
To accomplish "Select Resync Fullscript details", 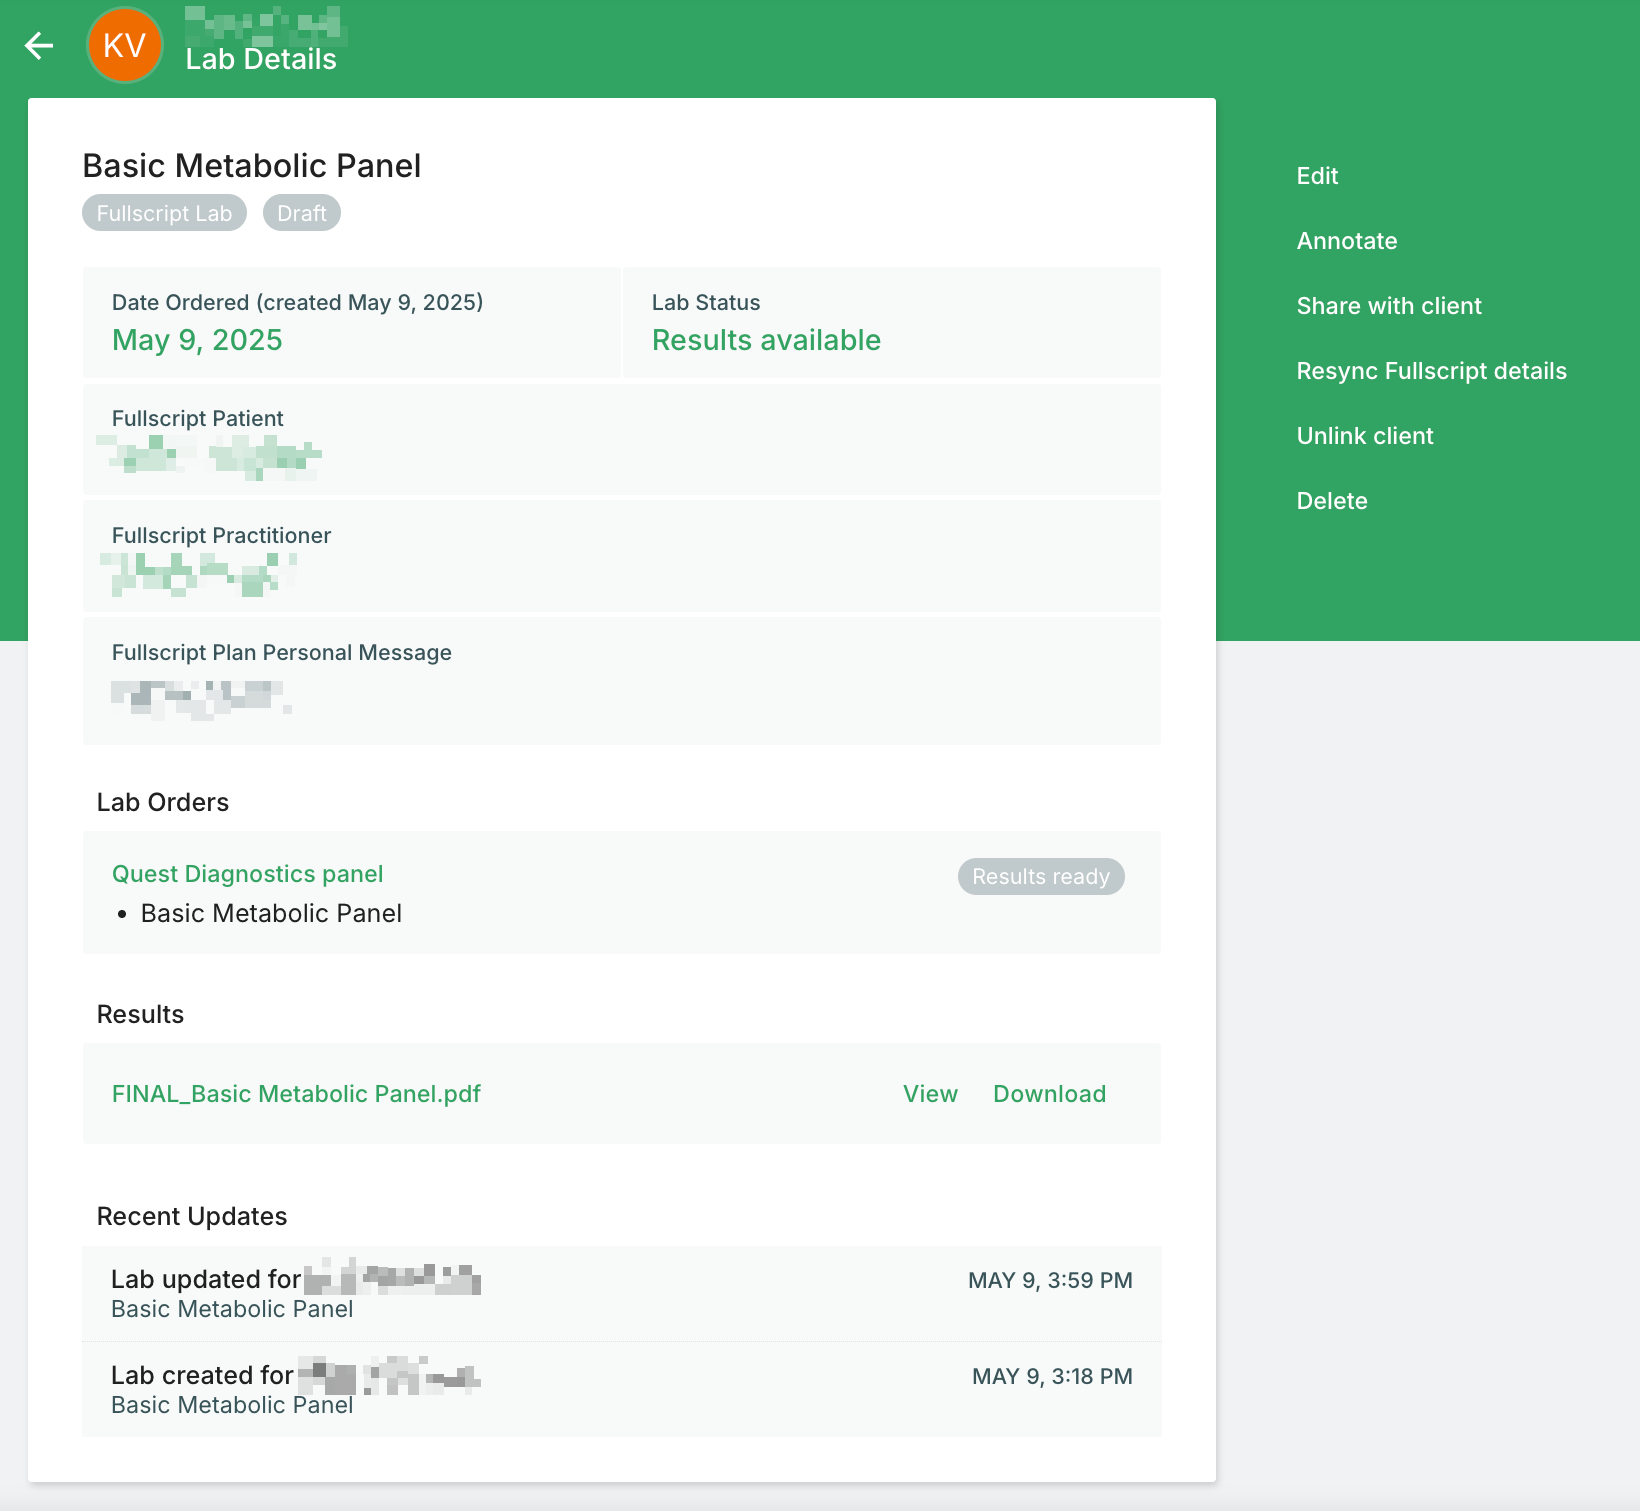I will 1431,370.
